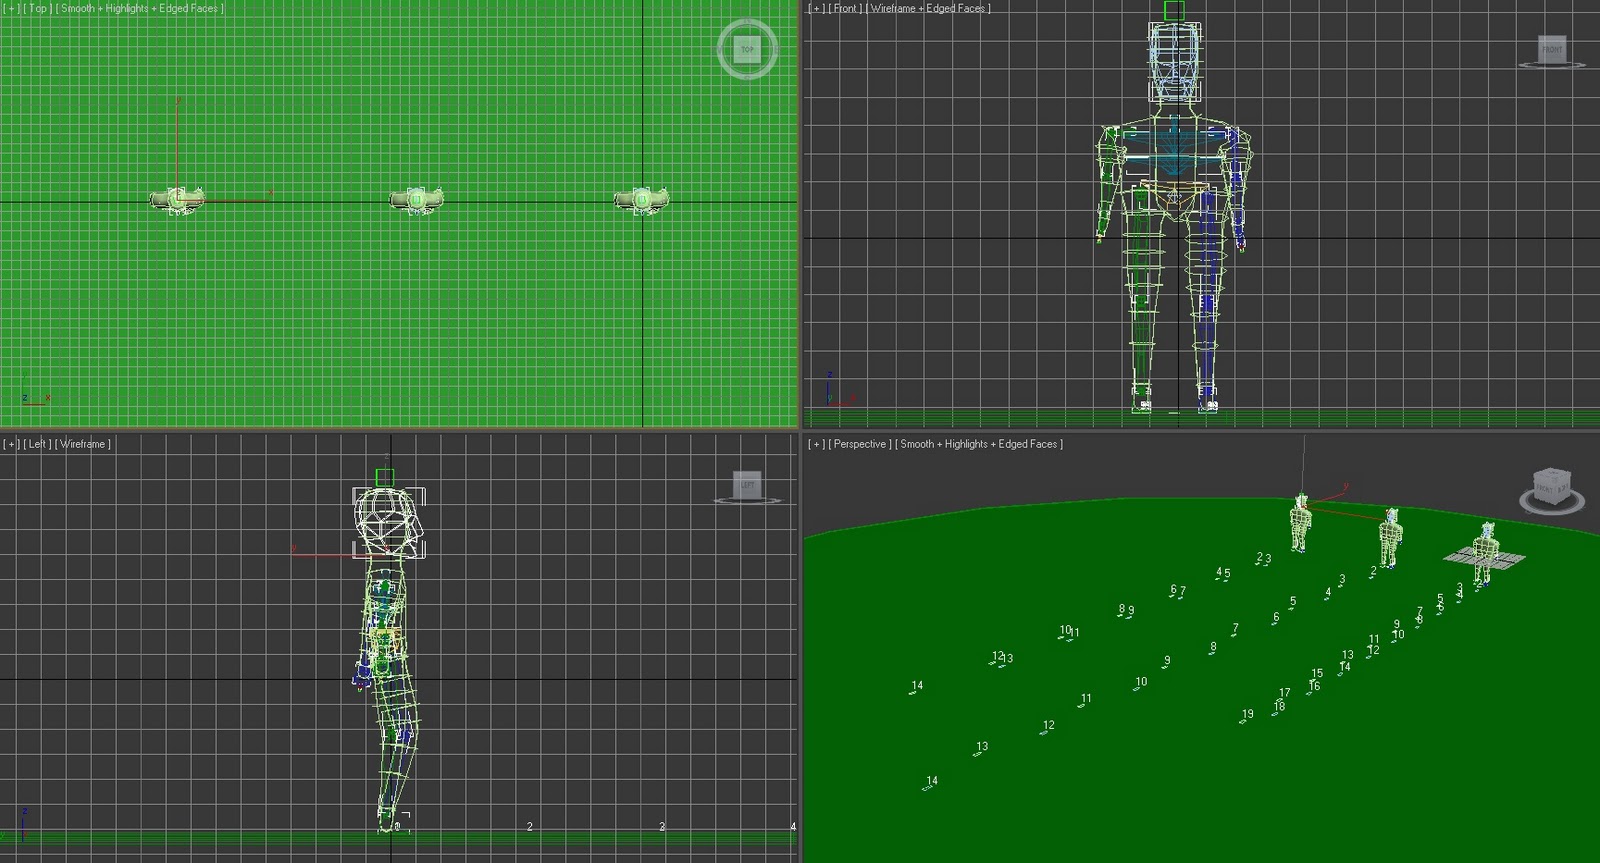The image size is (1600, 863).
Task: Click the ViewCube in the Top viewport
Action: coord(747,49)
